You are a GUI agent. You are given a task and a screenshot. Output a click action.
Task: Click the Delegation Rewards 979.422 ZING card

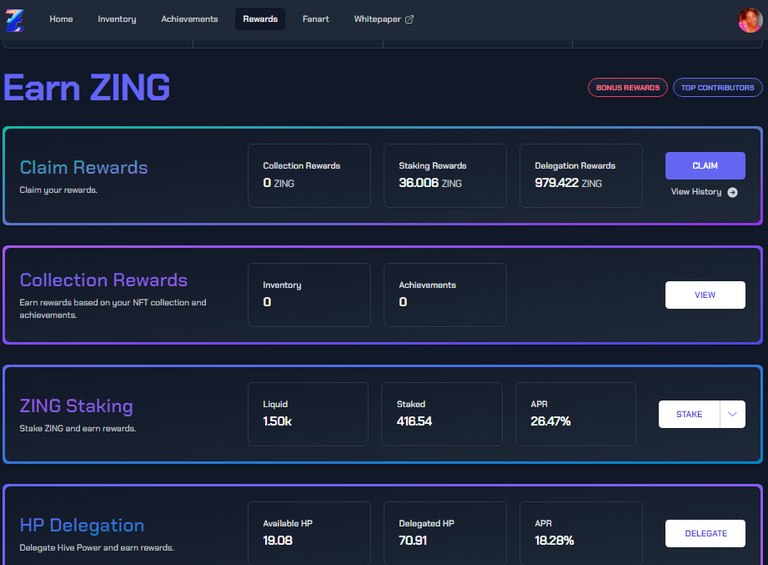click(581, 176)
